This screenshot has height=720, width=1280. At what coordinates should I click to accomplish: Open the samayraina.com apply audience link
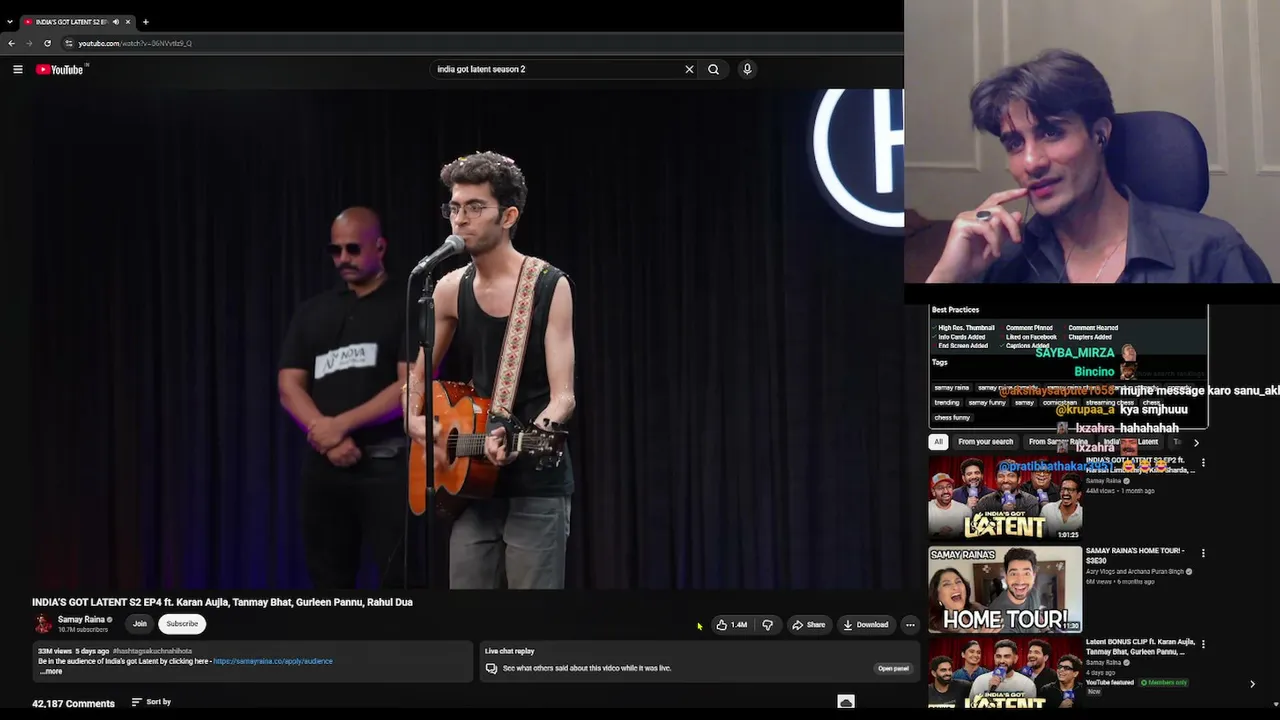click(x=273, y=661)
